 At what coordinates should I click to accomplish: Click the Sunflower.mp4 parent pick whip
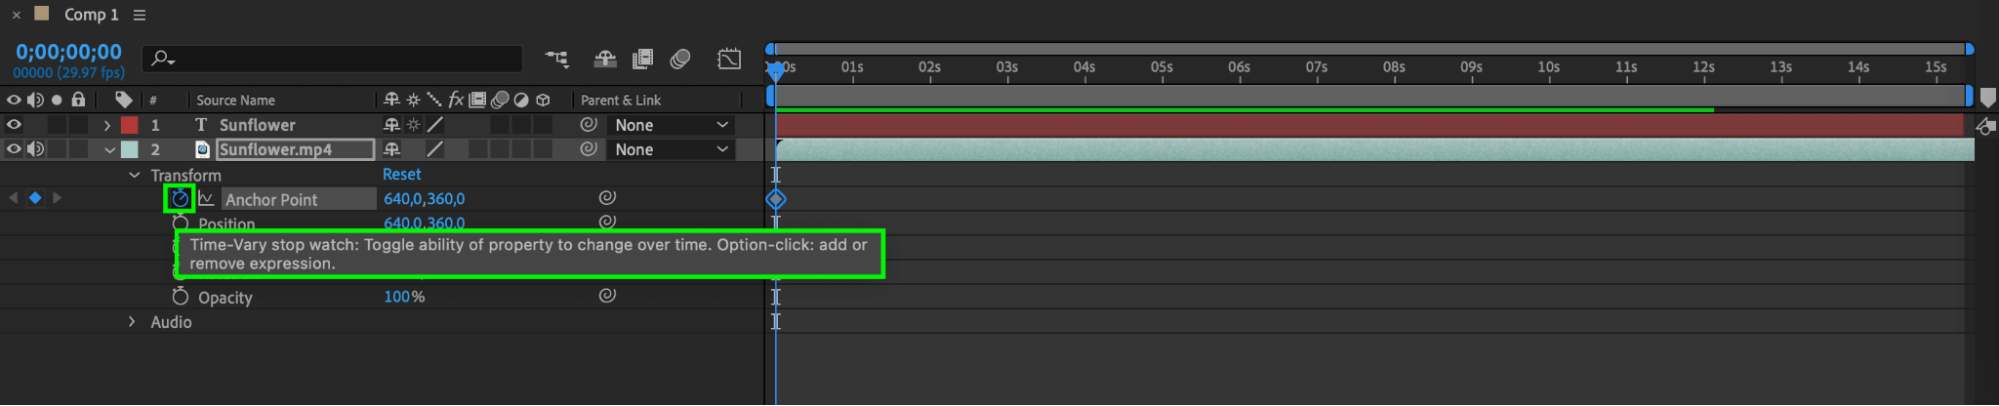point(589,149)
